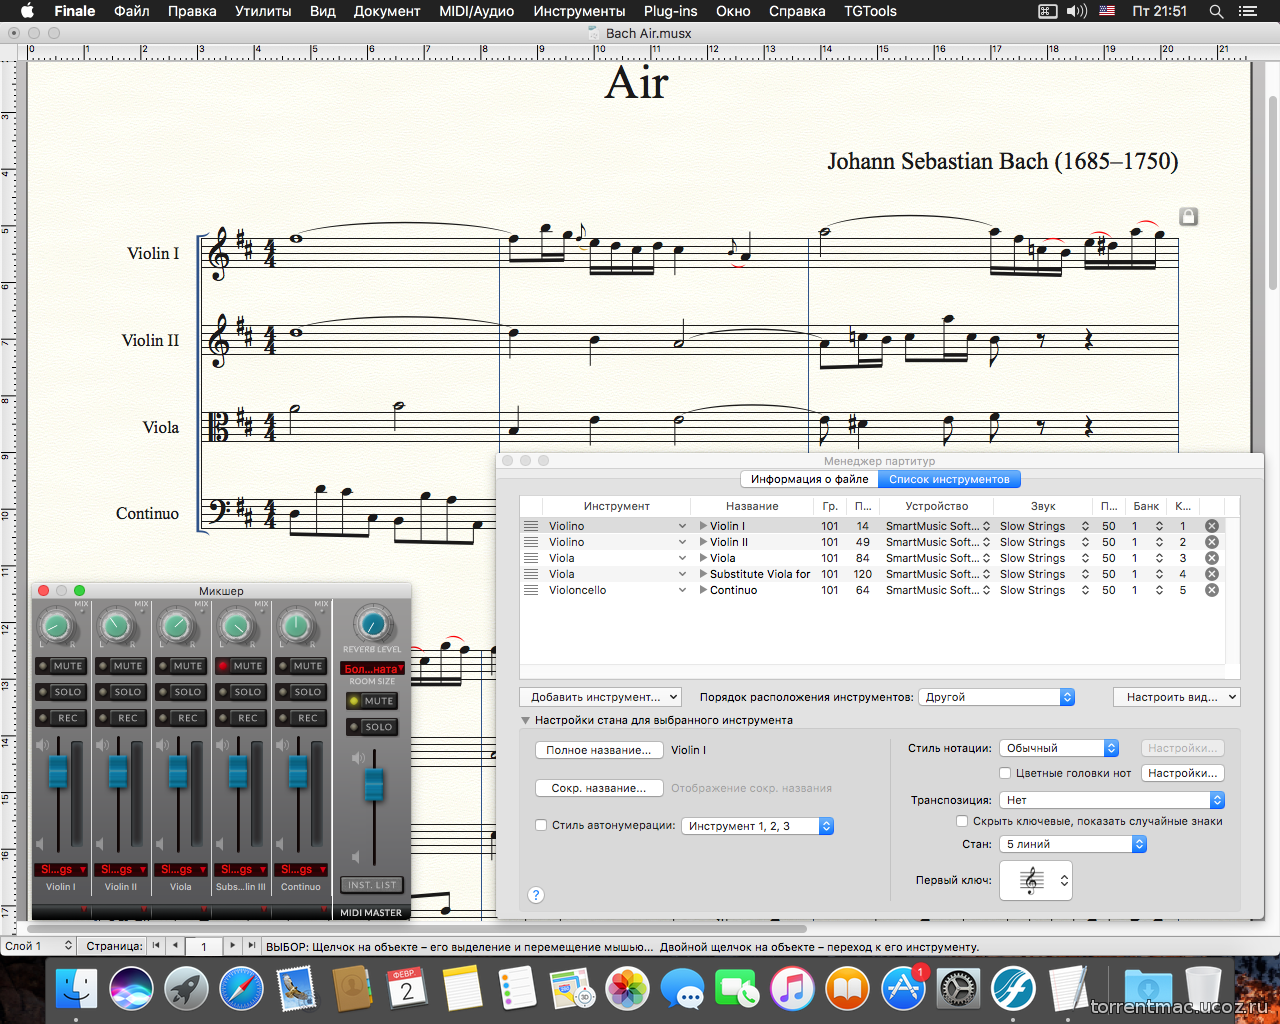Open ScoreManager help question mark
1280x1024 pixels.
click(x=536, y=895)
